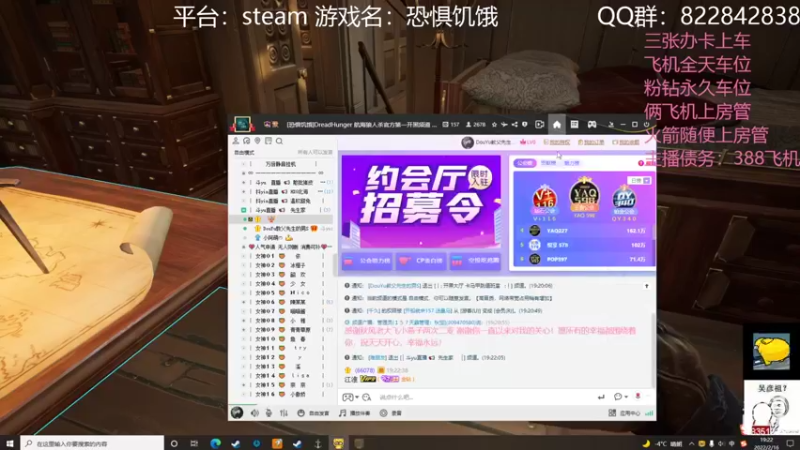
Task: Switch to the 公会榜 ranking tab
Action: 524,163
